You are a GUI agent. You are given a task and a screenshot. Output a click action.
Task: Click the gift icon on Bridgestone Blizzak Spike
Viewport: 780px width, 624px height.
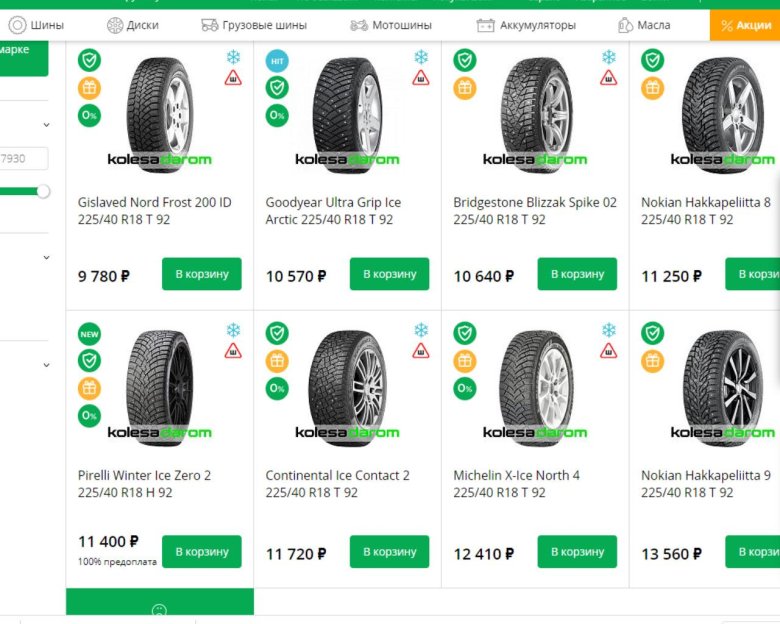pyautogui.click(x=465, y=88)
